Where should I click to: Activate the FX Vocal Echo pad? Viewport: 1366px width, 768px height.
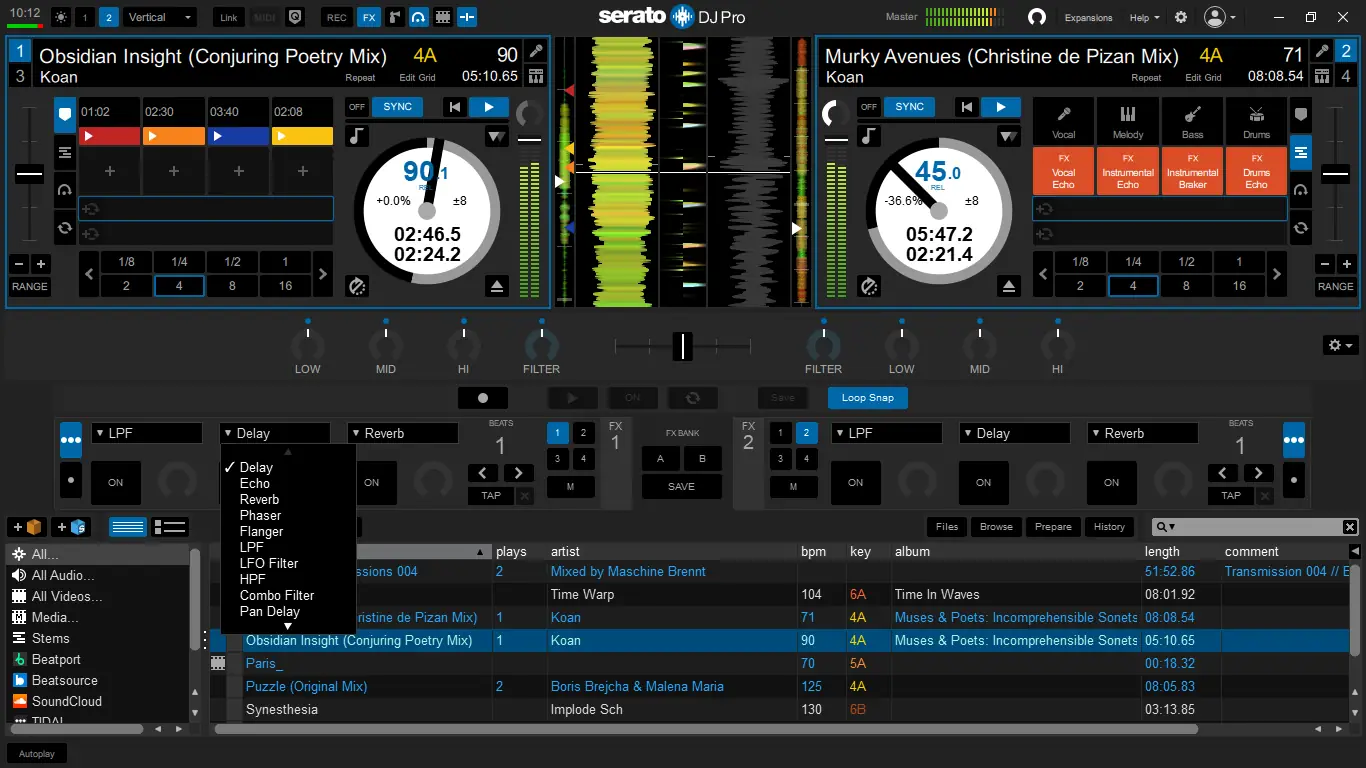[x=1064, y=171]
